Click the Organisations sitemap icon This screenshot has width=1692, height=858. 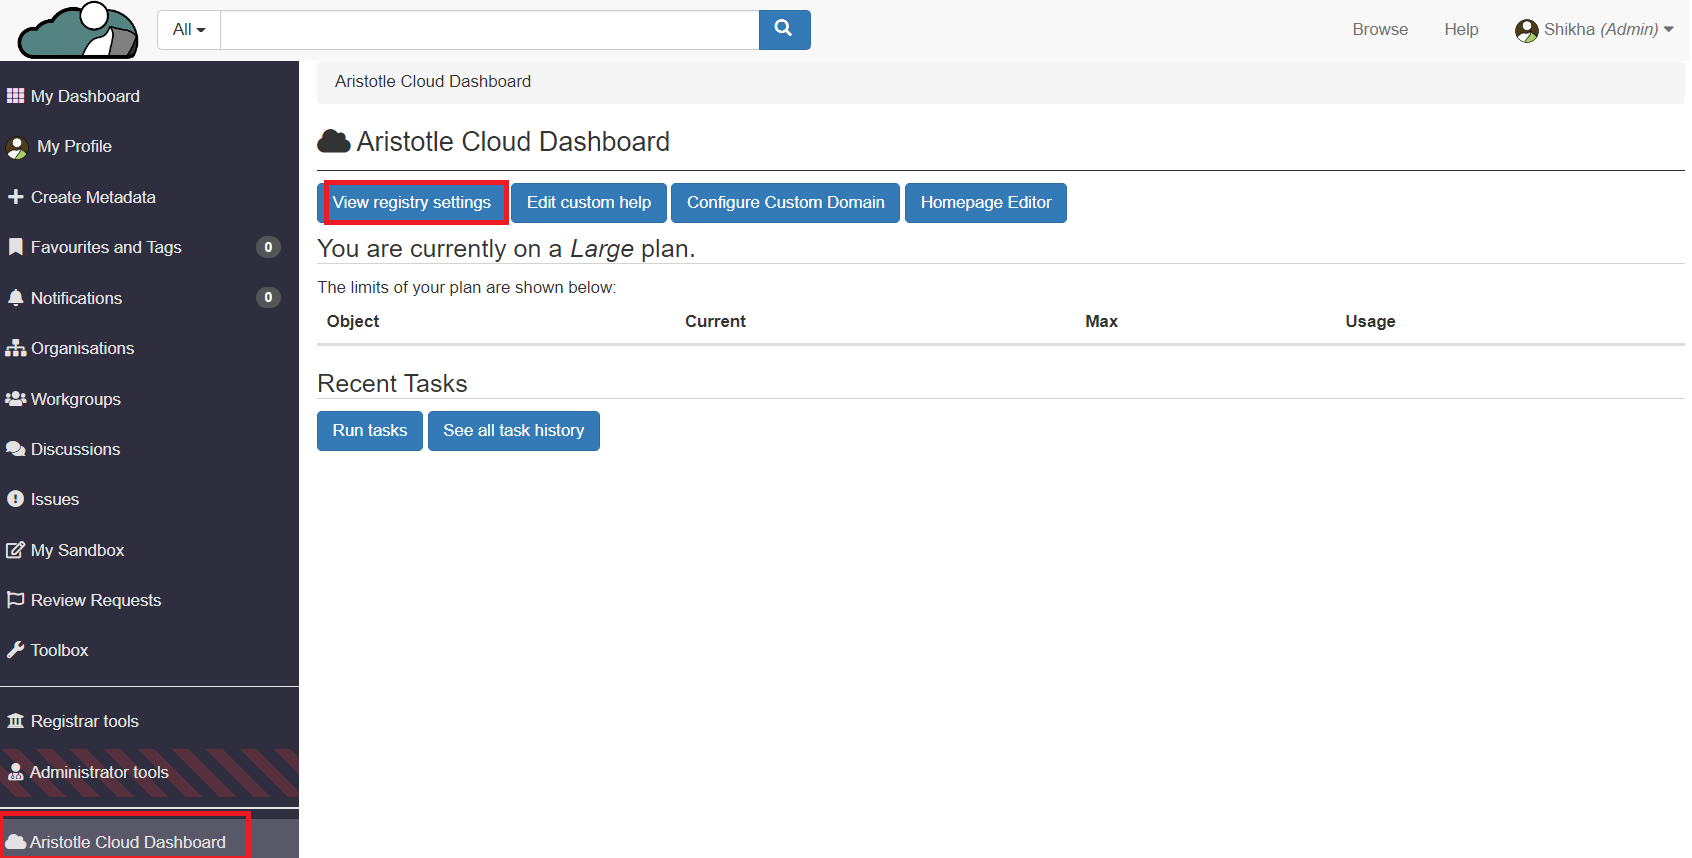15,348
